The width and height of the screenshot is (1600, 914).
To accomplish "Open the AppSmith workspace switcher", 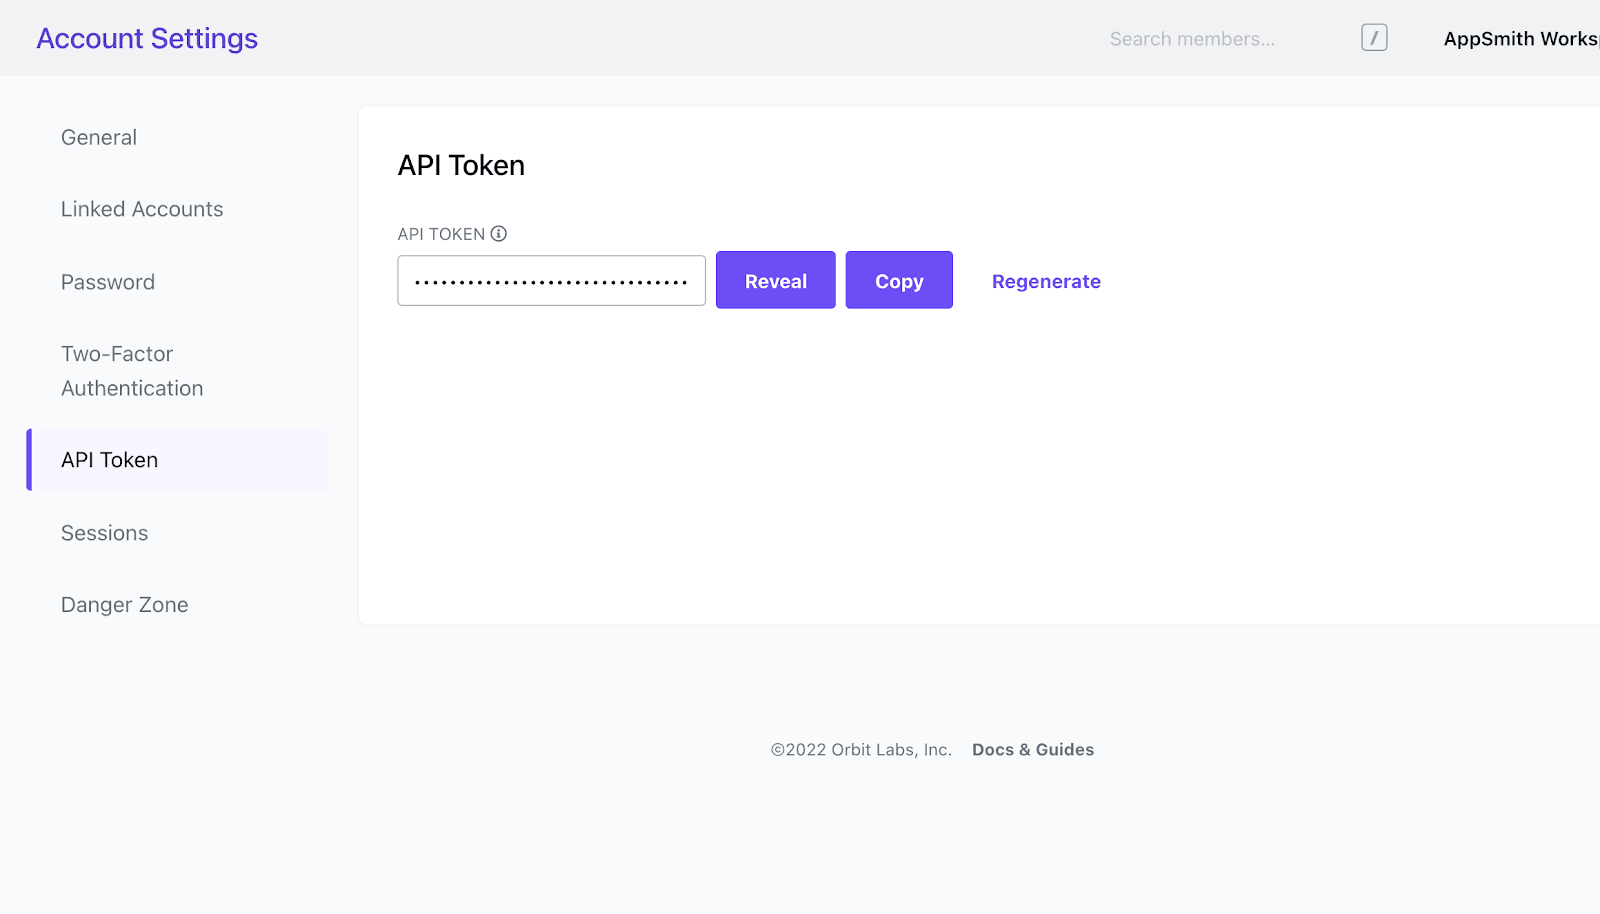I will click(x=1520, y=39).
